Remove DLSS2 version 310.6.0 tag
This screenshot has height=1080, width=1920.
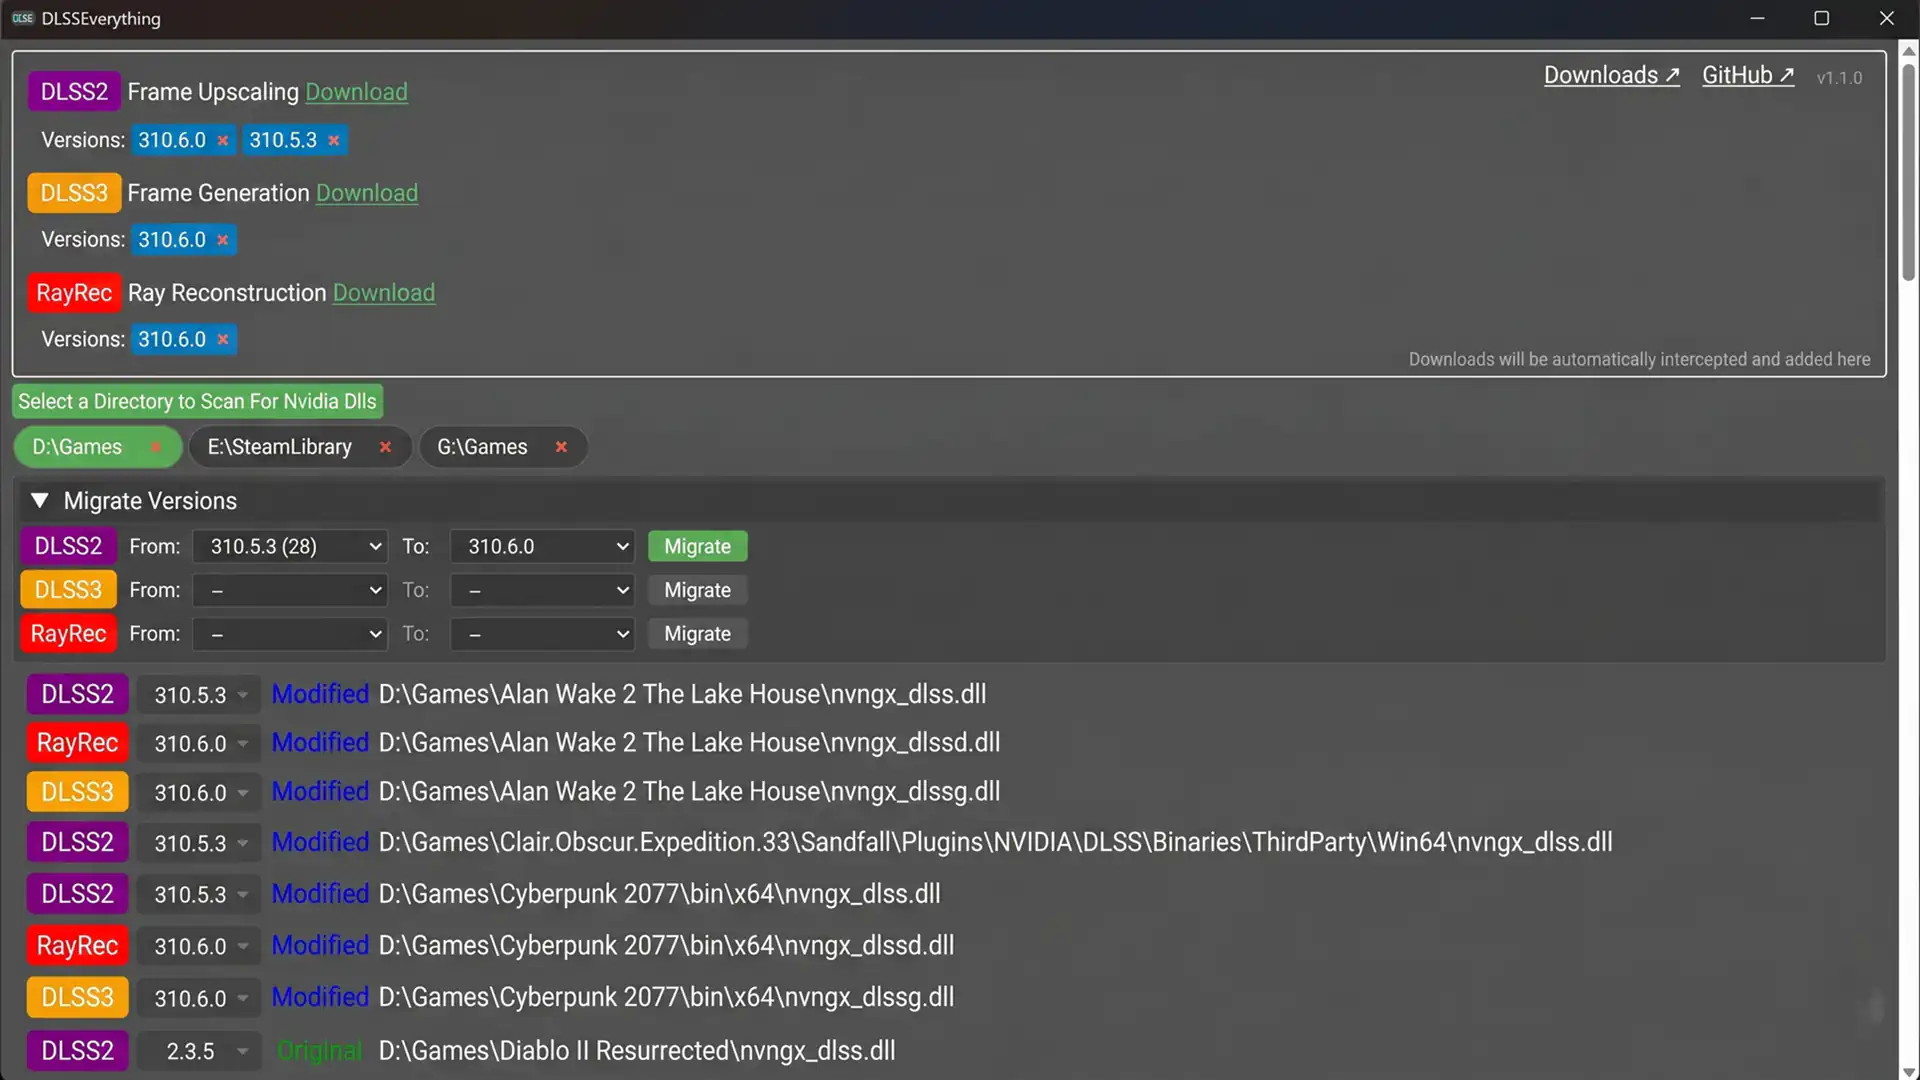click(223, 141)
